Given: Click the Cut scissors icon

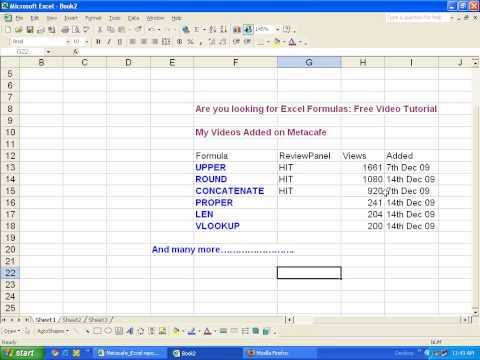Looking at the screenshot, I should click(x=100, y=30).
